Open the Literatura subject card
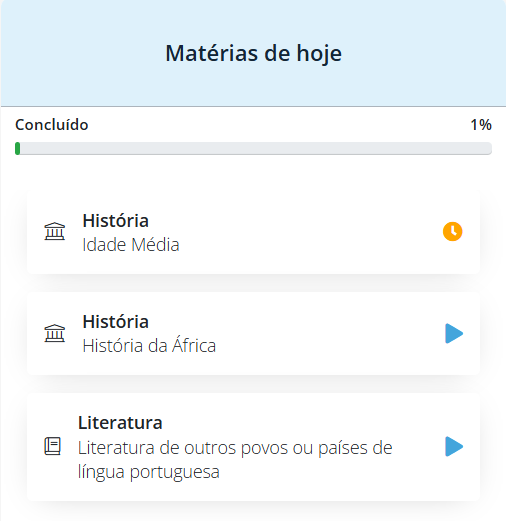The width and height of the screenshot is (506, 521). point(253,447)
